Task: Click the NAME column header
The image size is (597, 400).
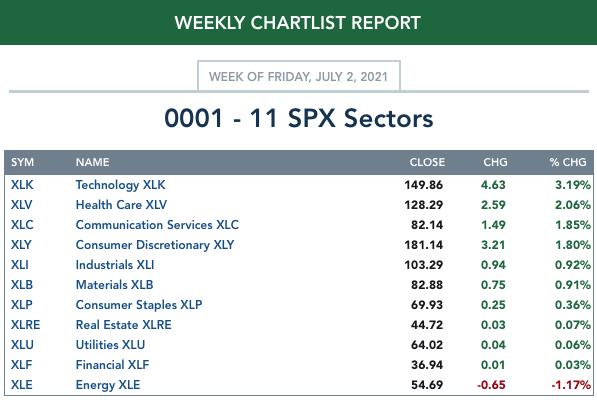Action: click(x=92, y=162)
